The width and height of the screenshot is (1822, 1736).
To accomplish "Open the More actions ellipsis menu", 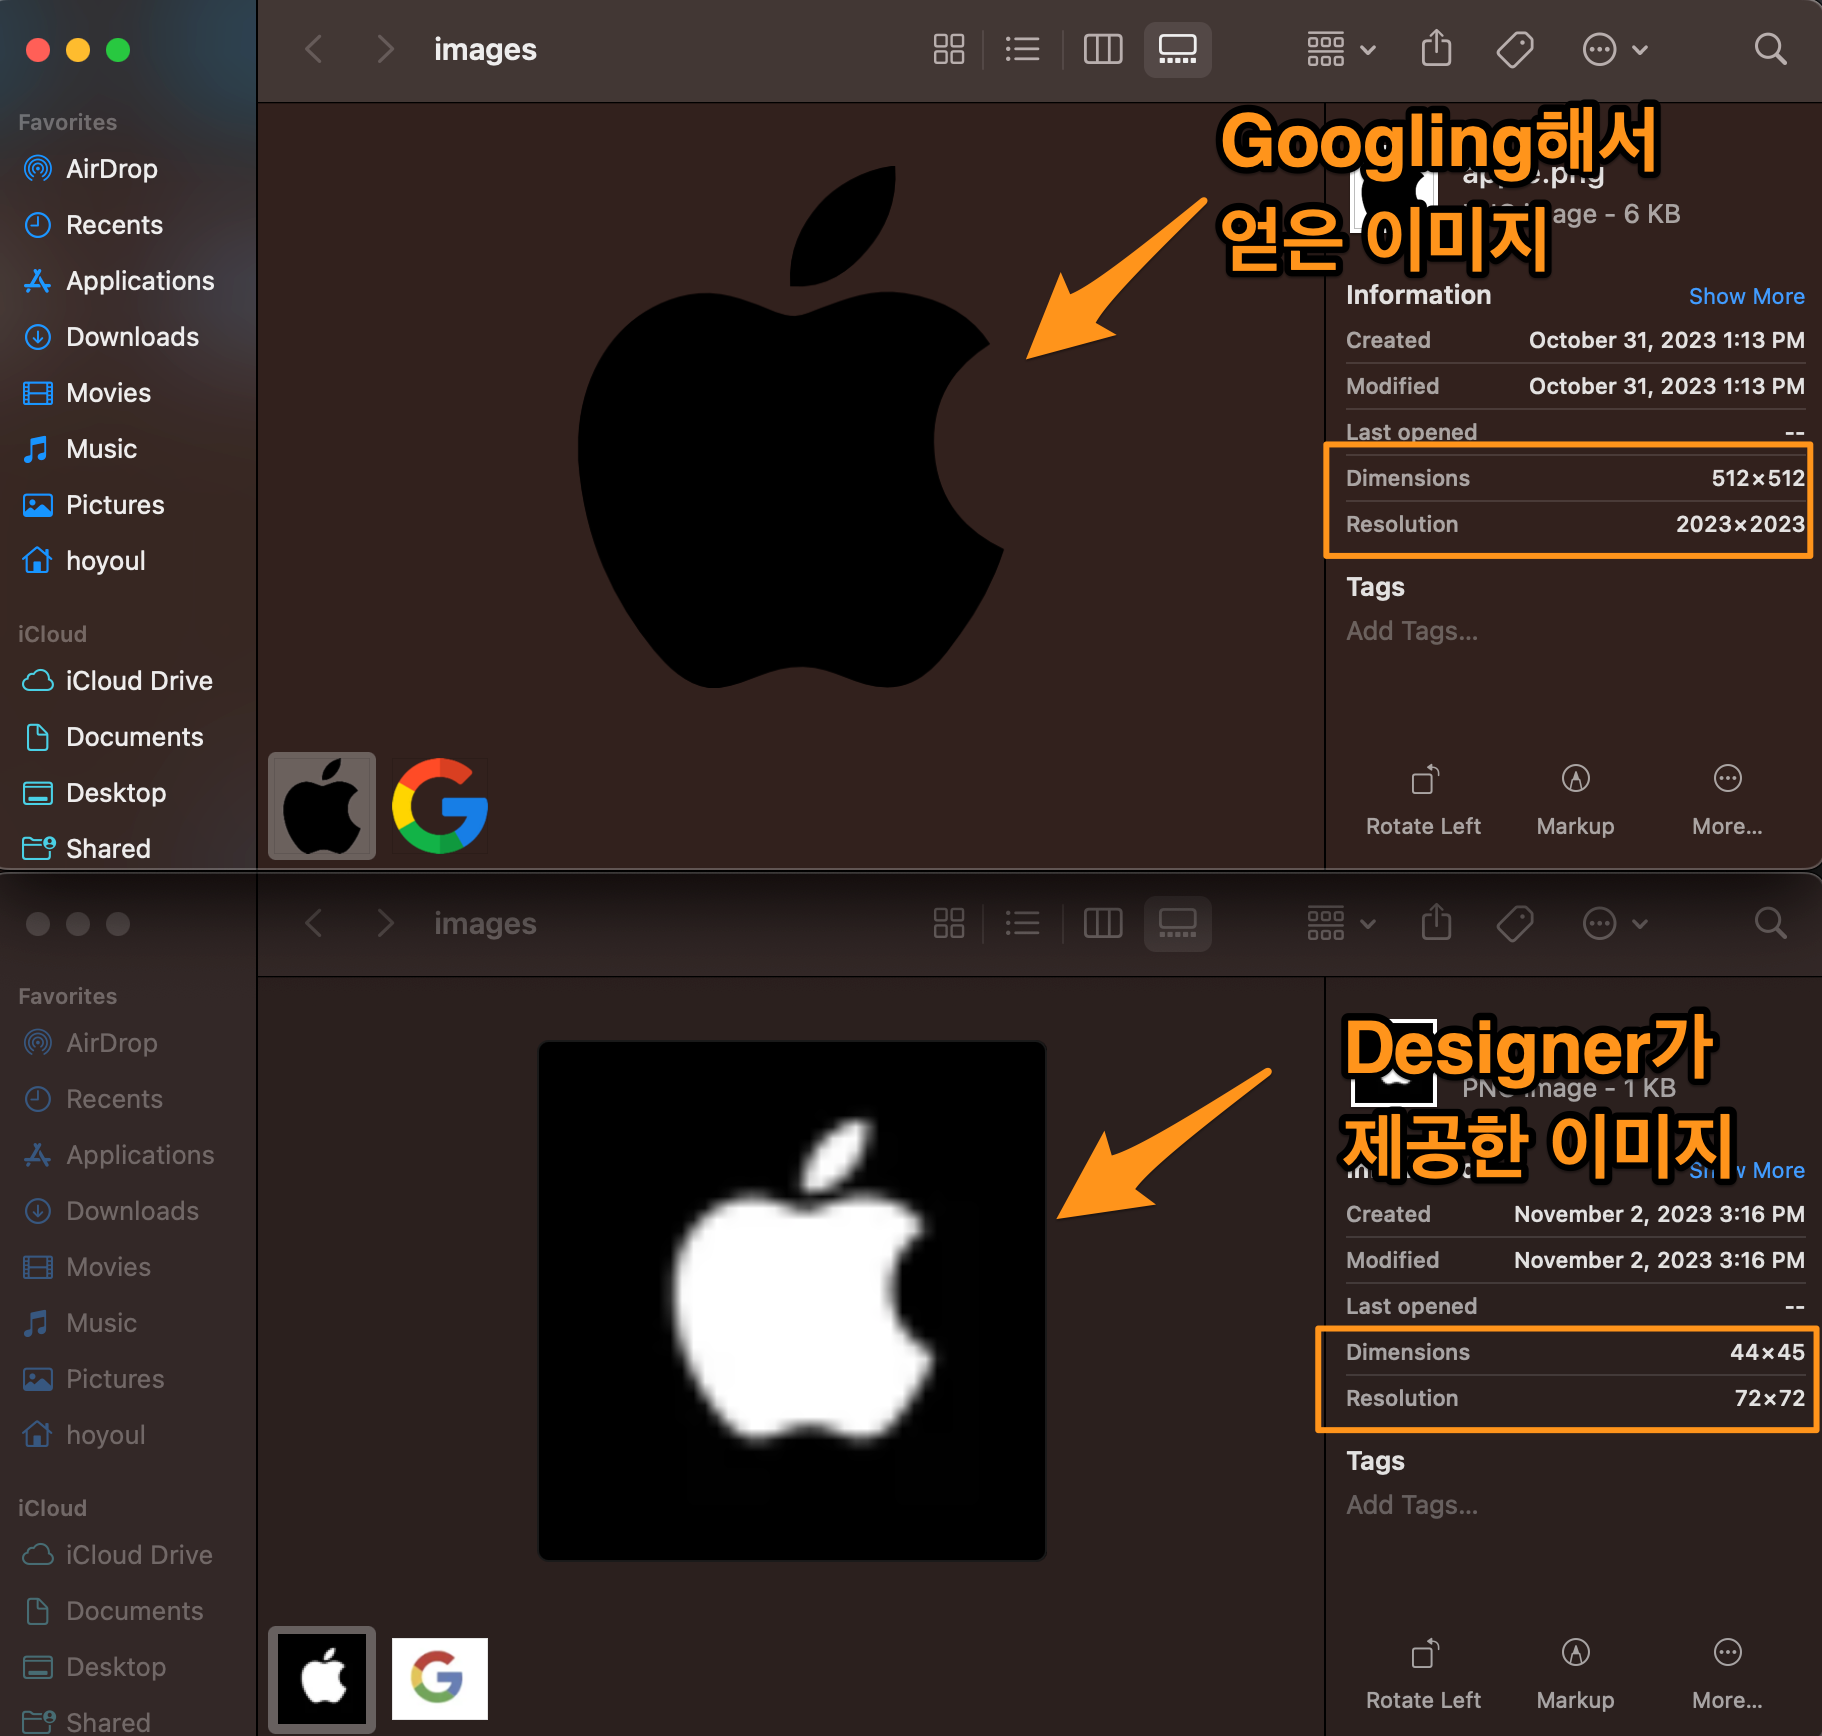I will (x=1612, y=49).
